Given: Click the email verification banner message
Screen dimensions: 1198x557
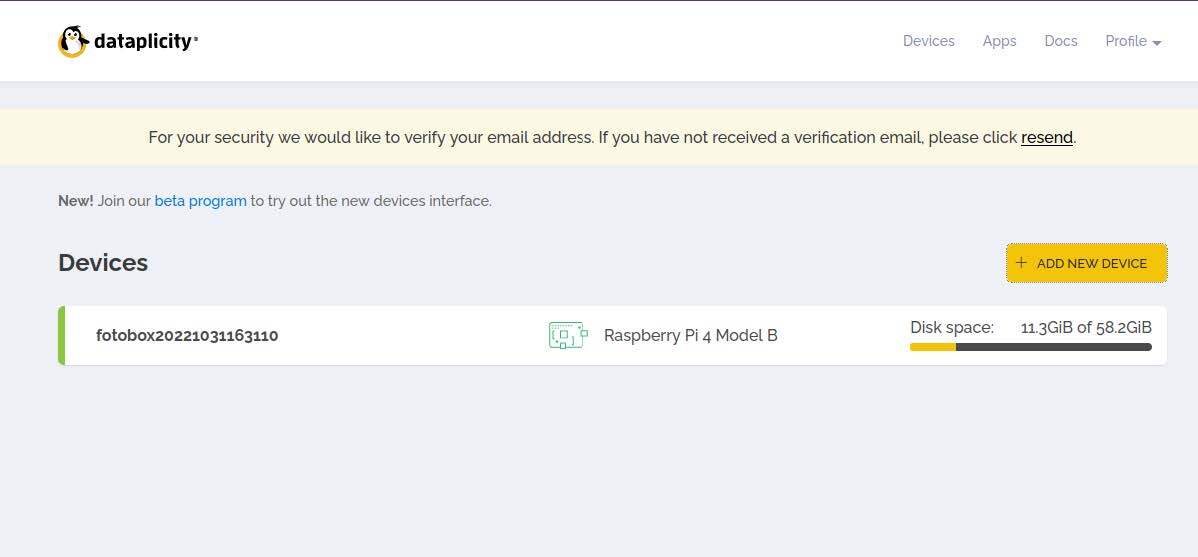Looking at the screenshot, I should (x=612, y=138).
